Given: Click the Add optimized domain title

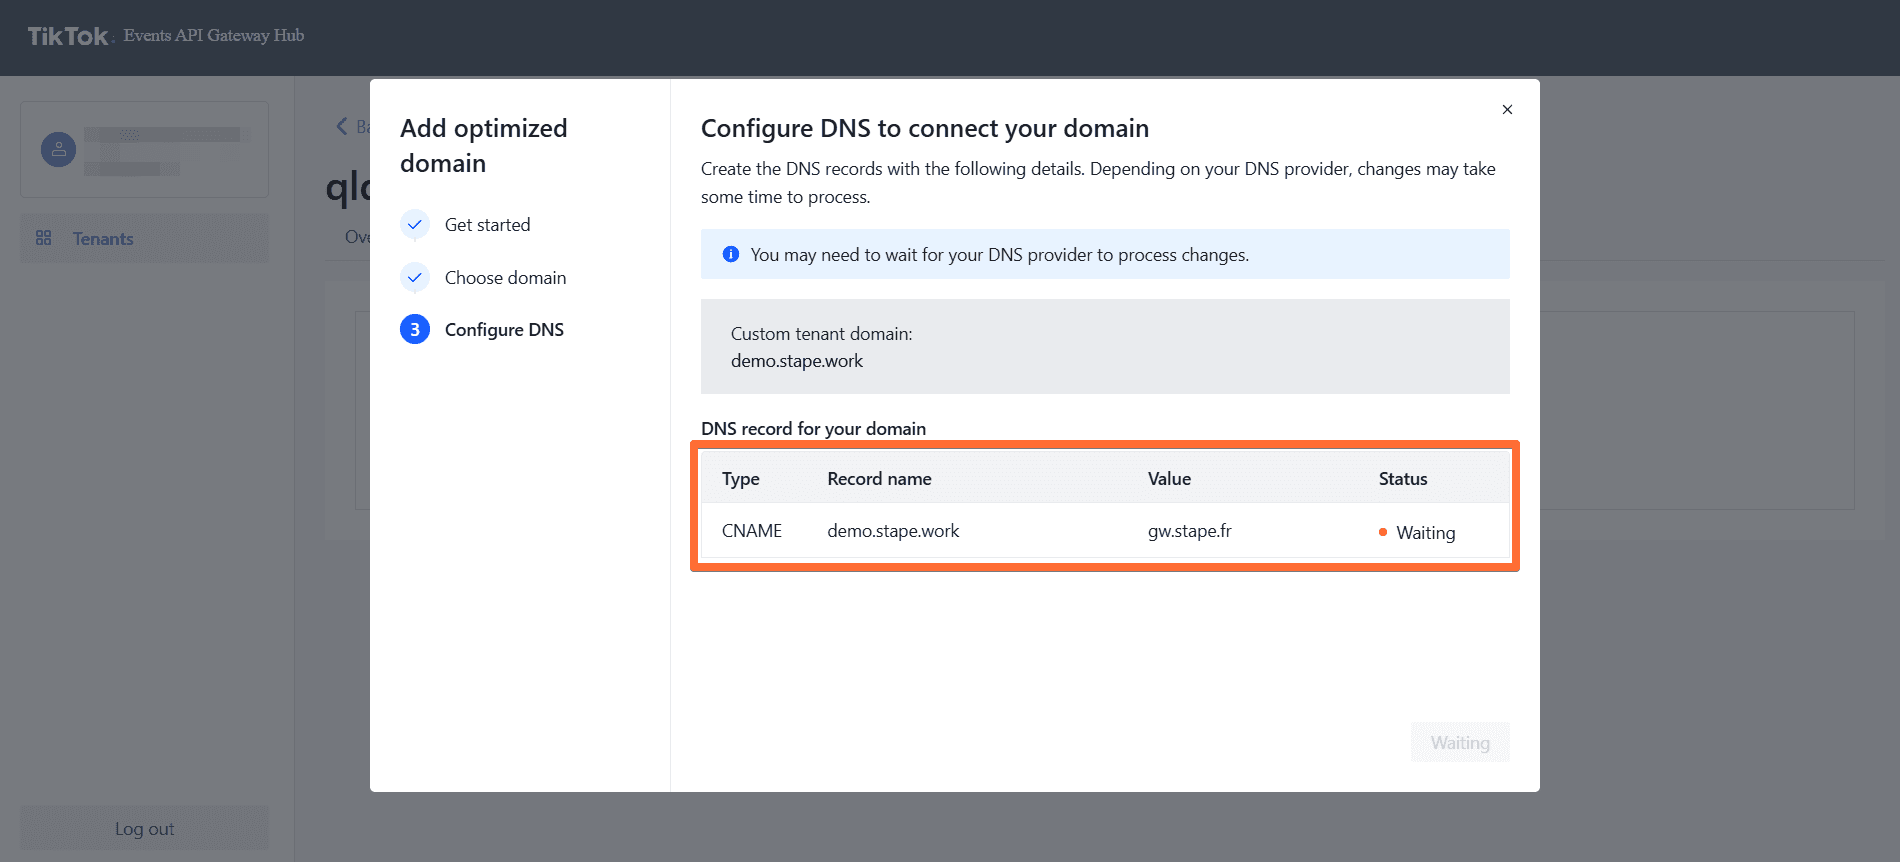Looking at the screenshot, I should 484,146.
